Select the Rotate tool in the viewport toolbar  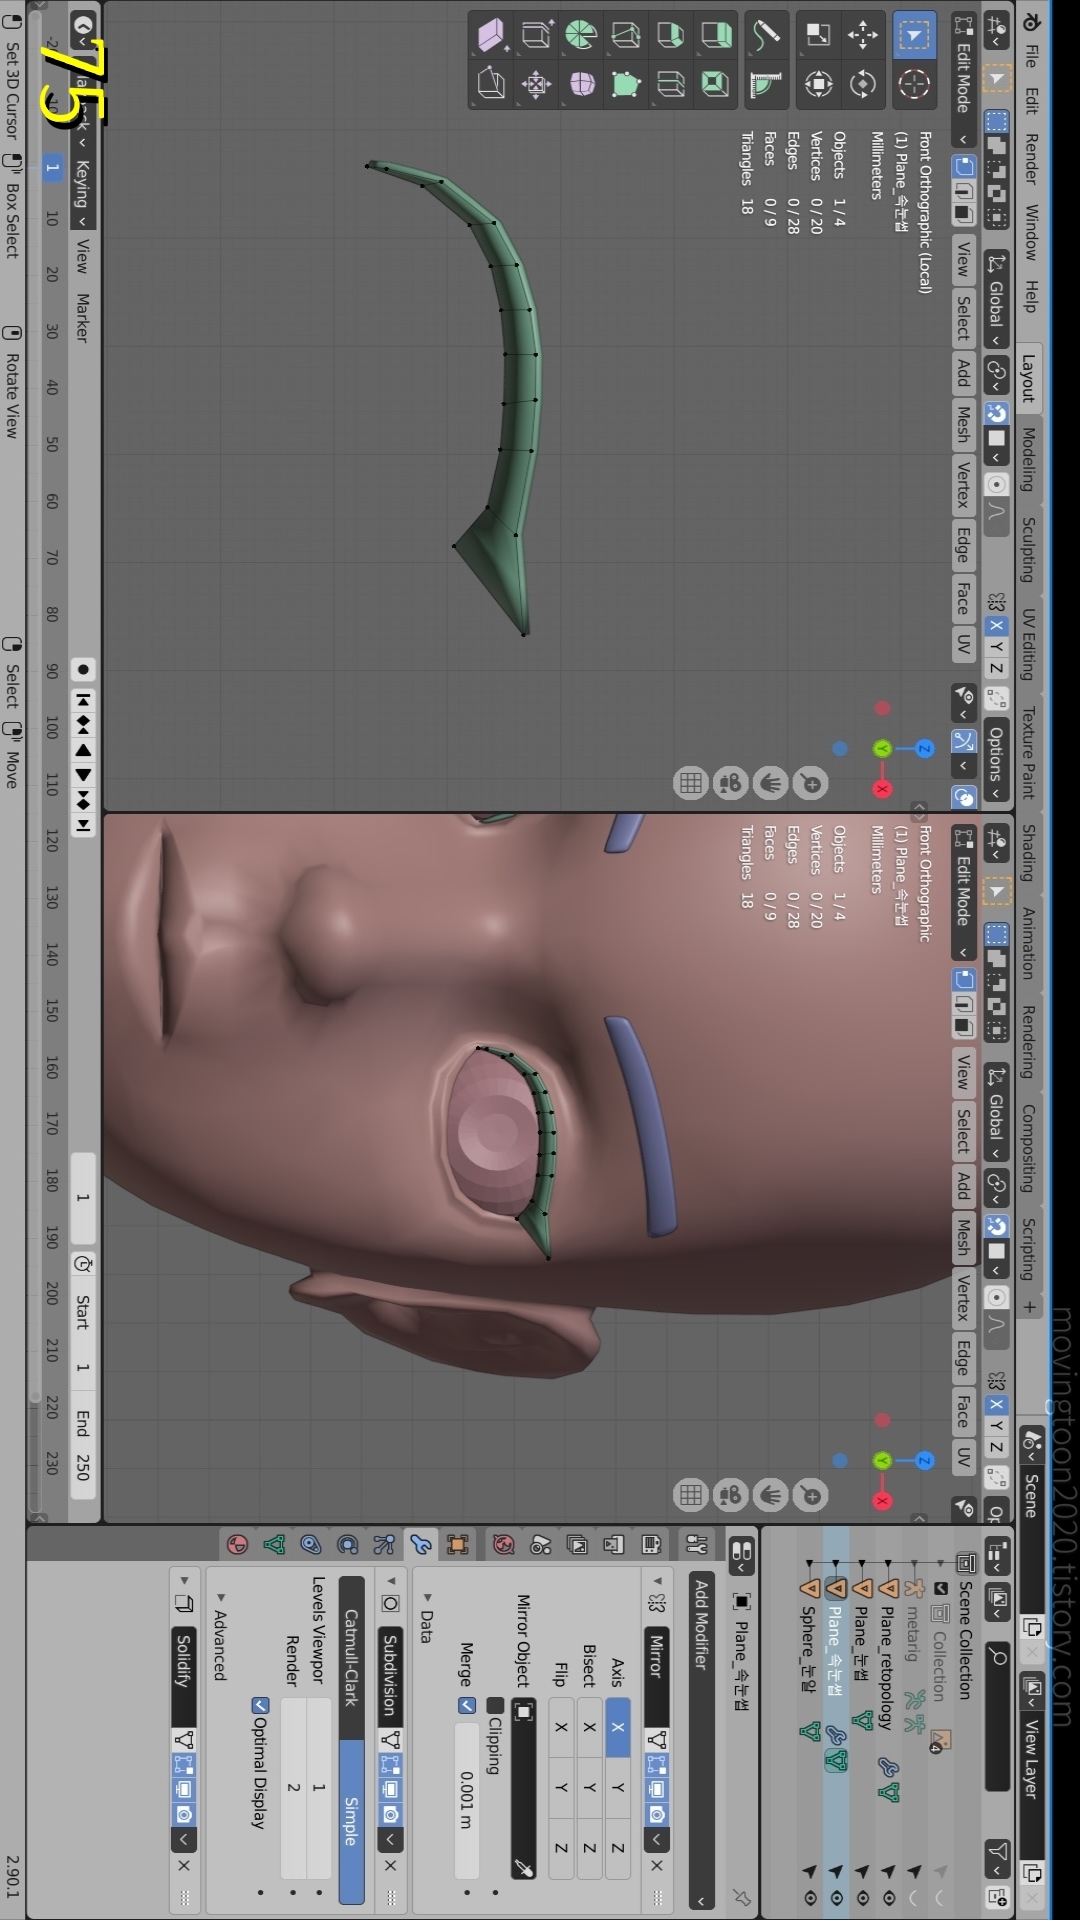pyautogui.click(x=863, y=84)
